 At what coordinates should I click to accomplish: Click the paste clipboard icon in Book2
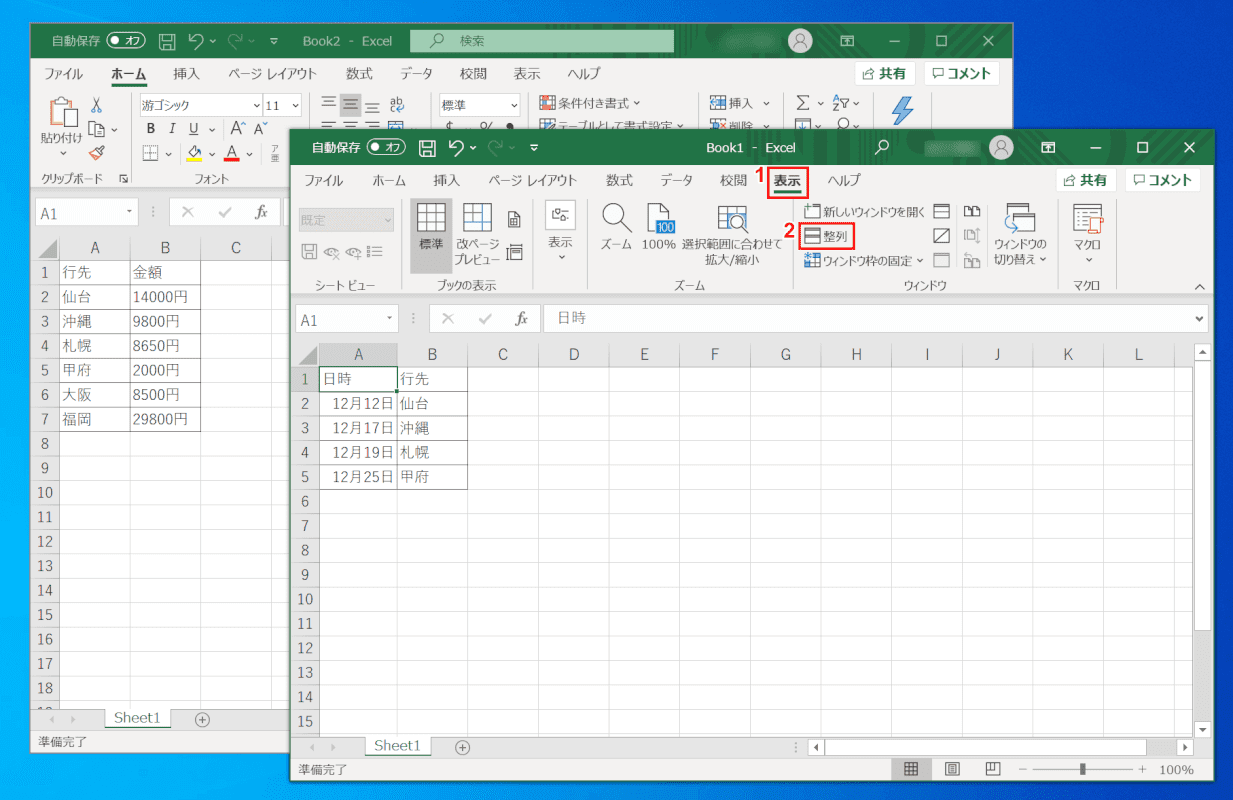tap(62, 113)
